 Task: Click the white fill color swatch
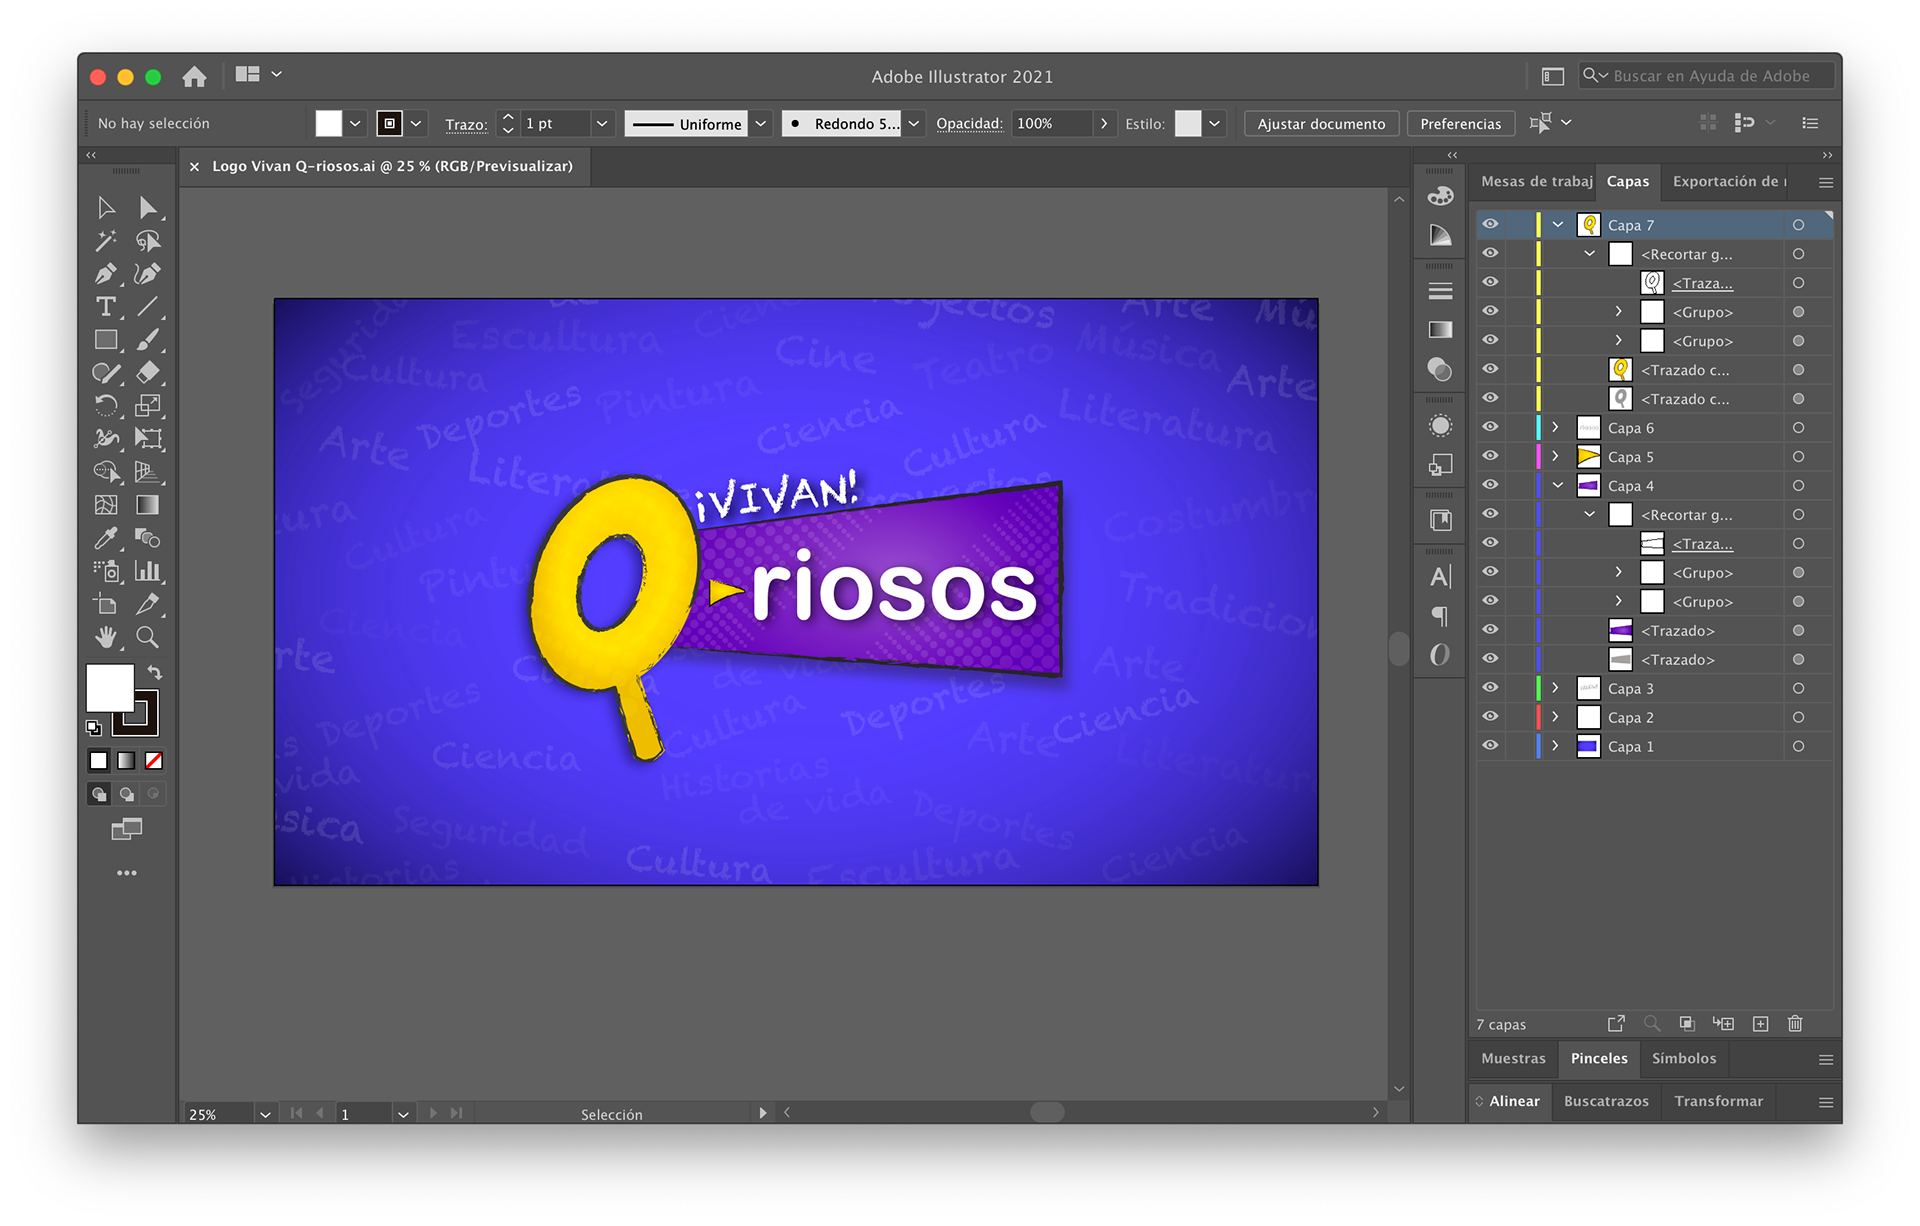(109, 687)
